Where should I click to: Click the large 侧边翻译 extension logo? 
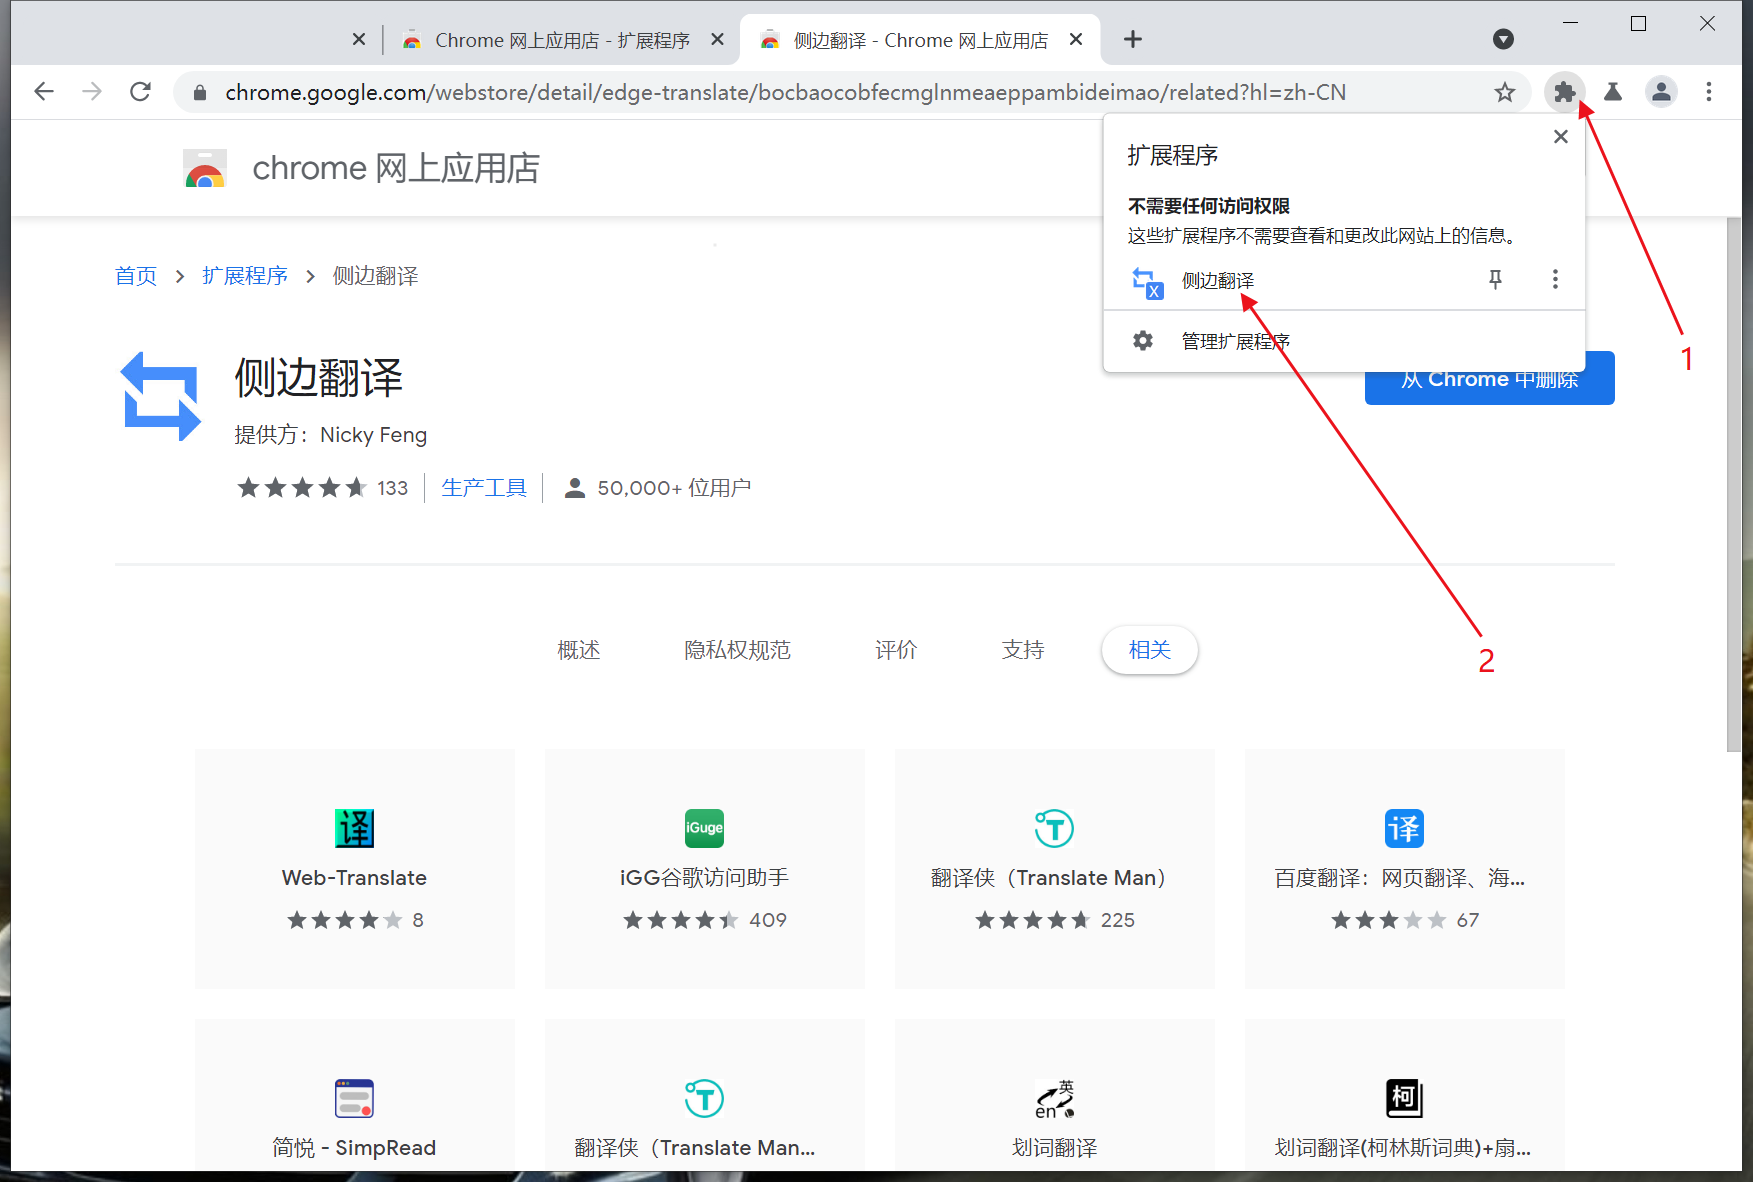click(x=161, y=396)
